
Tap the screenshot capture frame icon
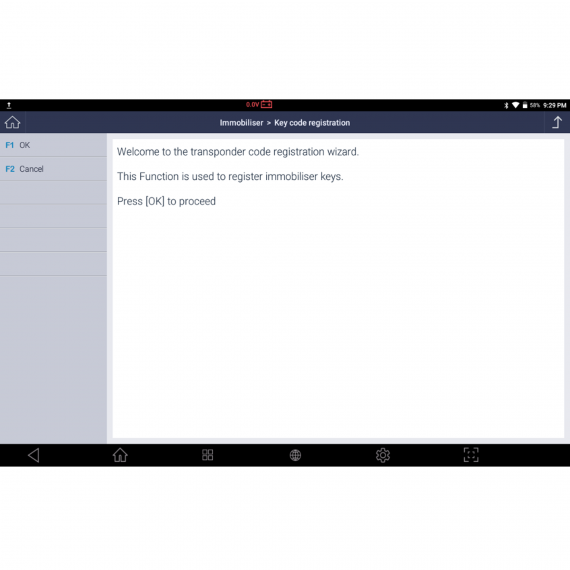[x=471, y=455]
